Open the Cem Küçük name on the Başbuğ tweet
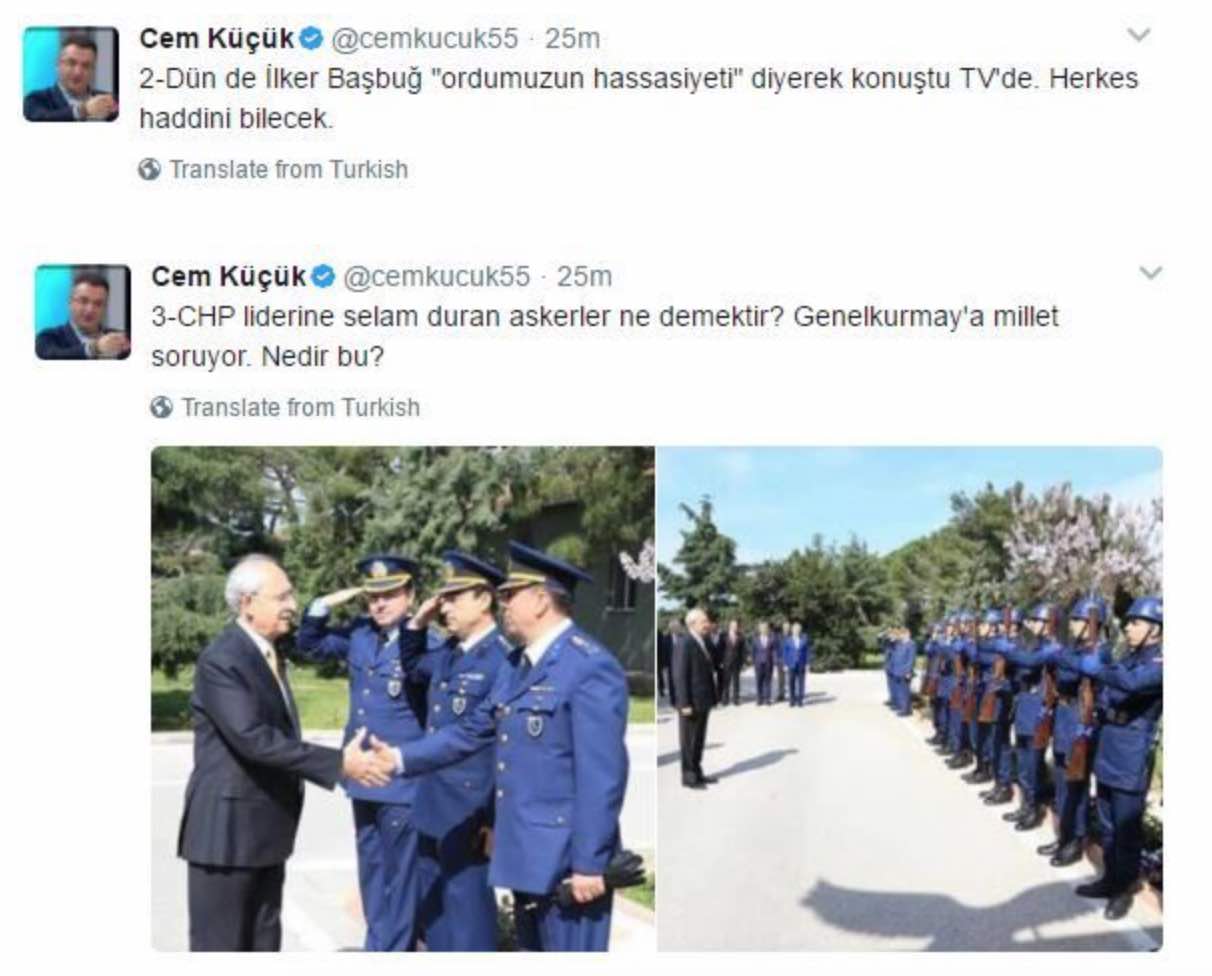 (217, 39)
